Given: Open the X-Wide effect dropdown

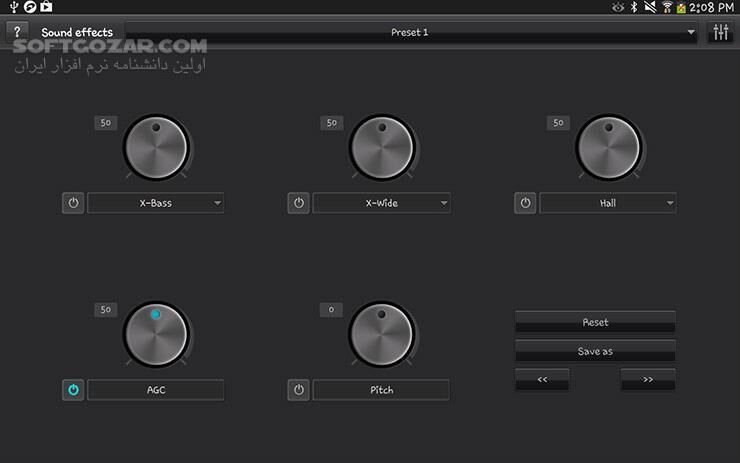Looking at the screenshot, I should [x=381, y=203].
